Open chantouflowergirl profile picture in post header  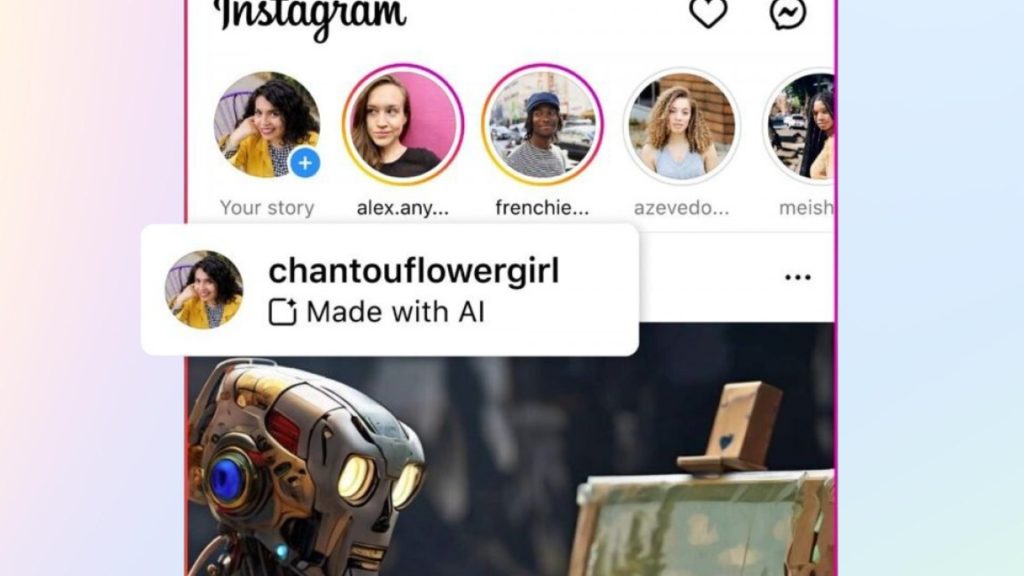(204, 289)
